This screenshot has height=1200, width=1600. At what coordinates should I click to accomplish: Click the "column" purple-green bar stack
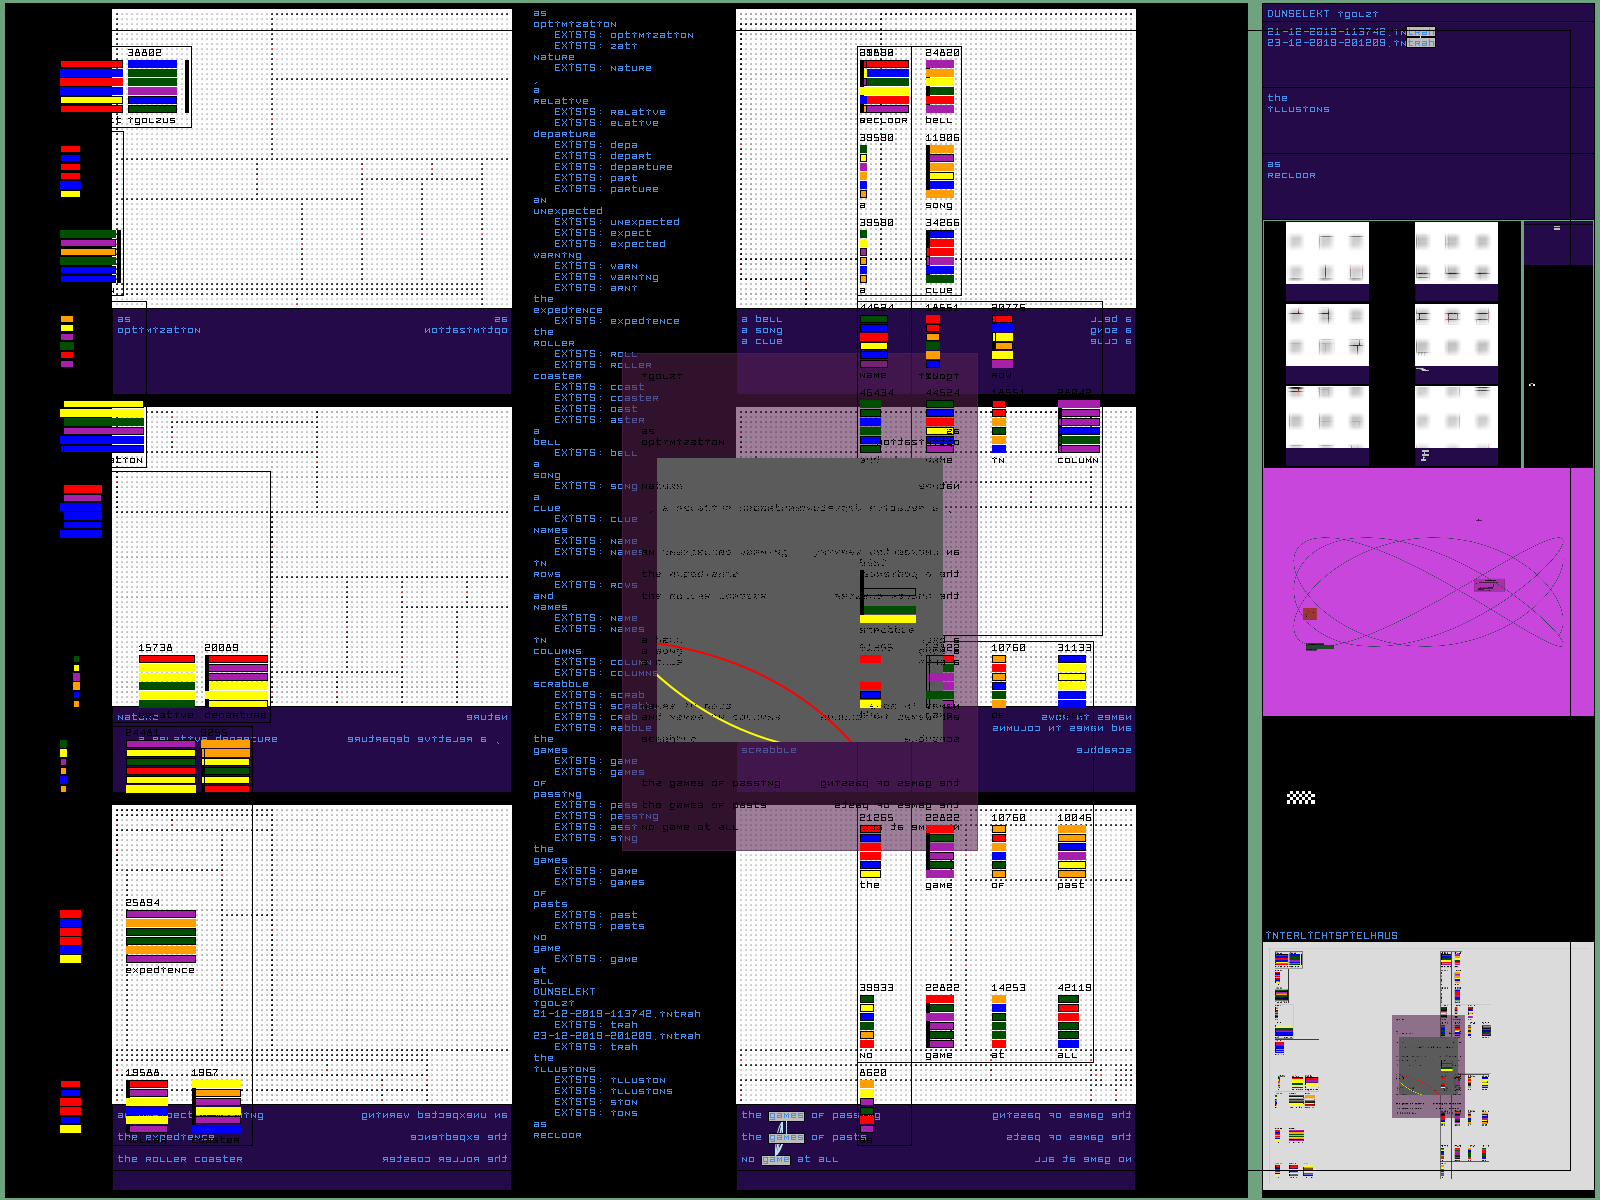coord(1078,428)
